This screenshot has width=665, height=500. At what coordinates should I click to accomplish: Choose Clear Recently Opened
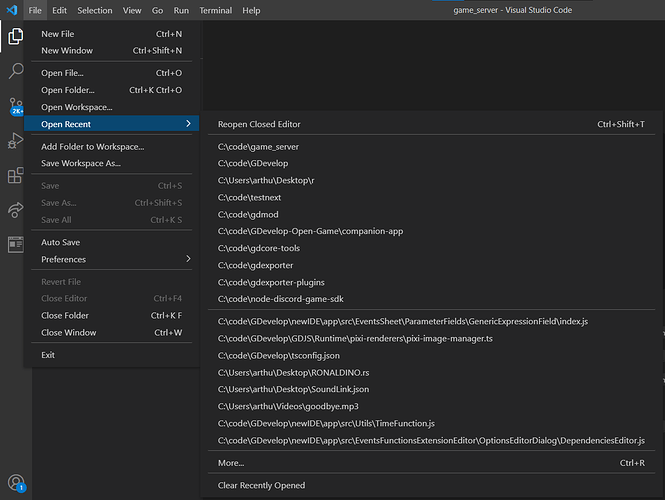(x=431, y=485)
